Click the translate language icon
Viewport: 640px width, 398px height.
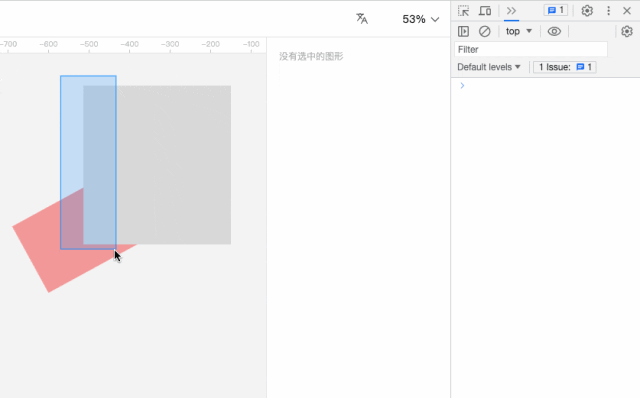point(362,19)
